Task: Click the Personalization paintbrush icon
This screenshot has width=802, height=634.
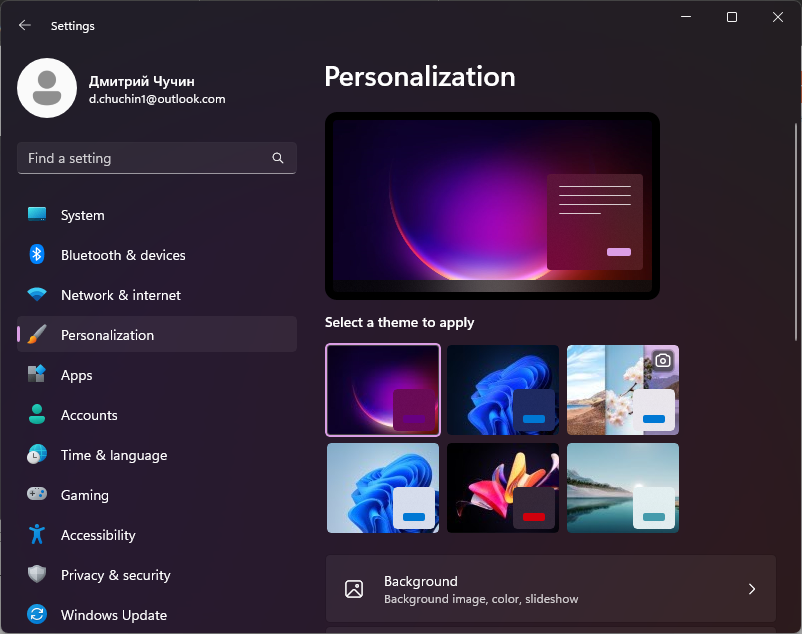Action: pyautogui.click(x=37, y=334)
